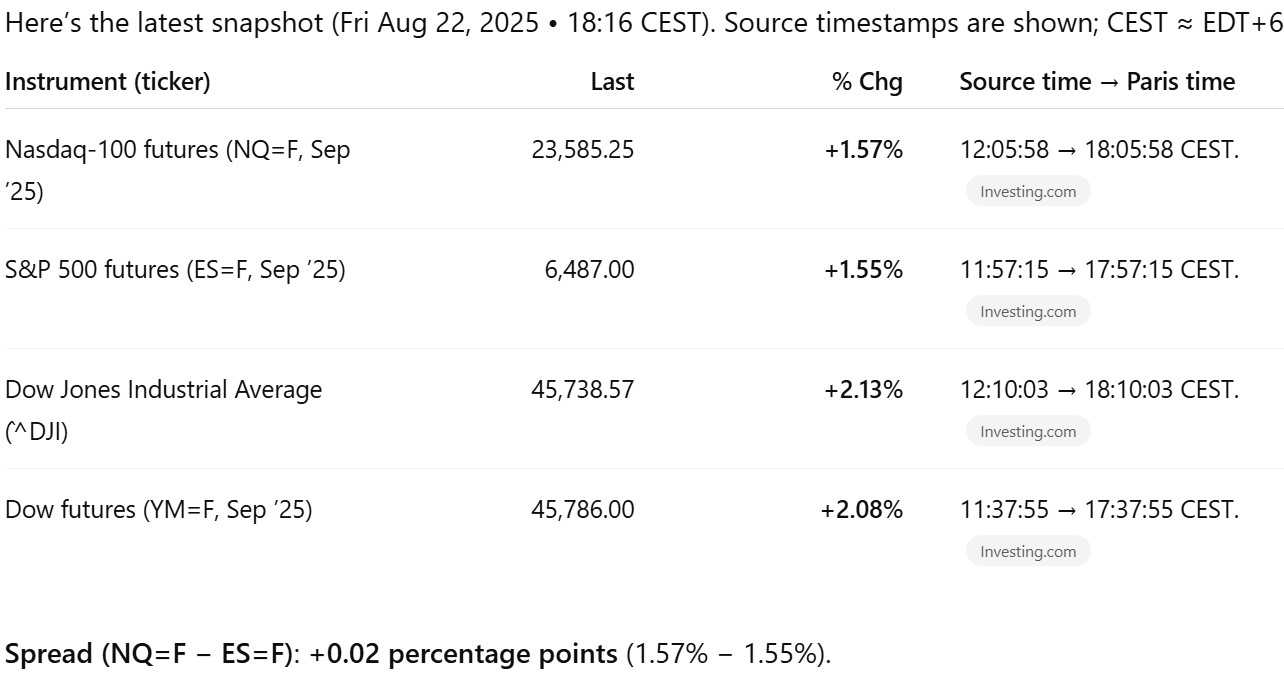Image resolution: width=1284 pixels, height=682 pixels.
Task: Click the Nasdaq-100 futures instrument name
Action: coord(177,151)
